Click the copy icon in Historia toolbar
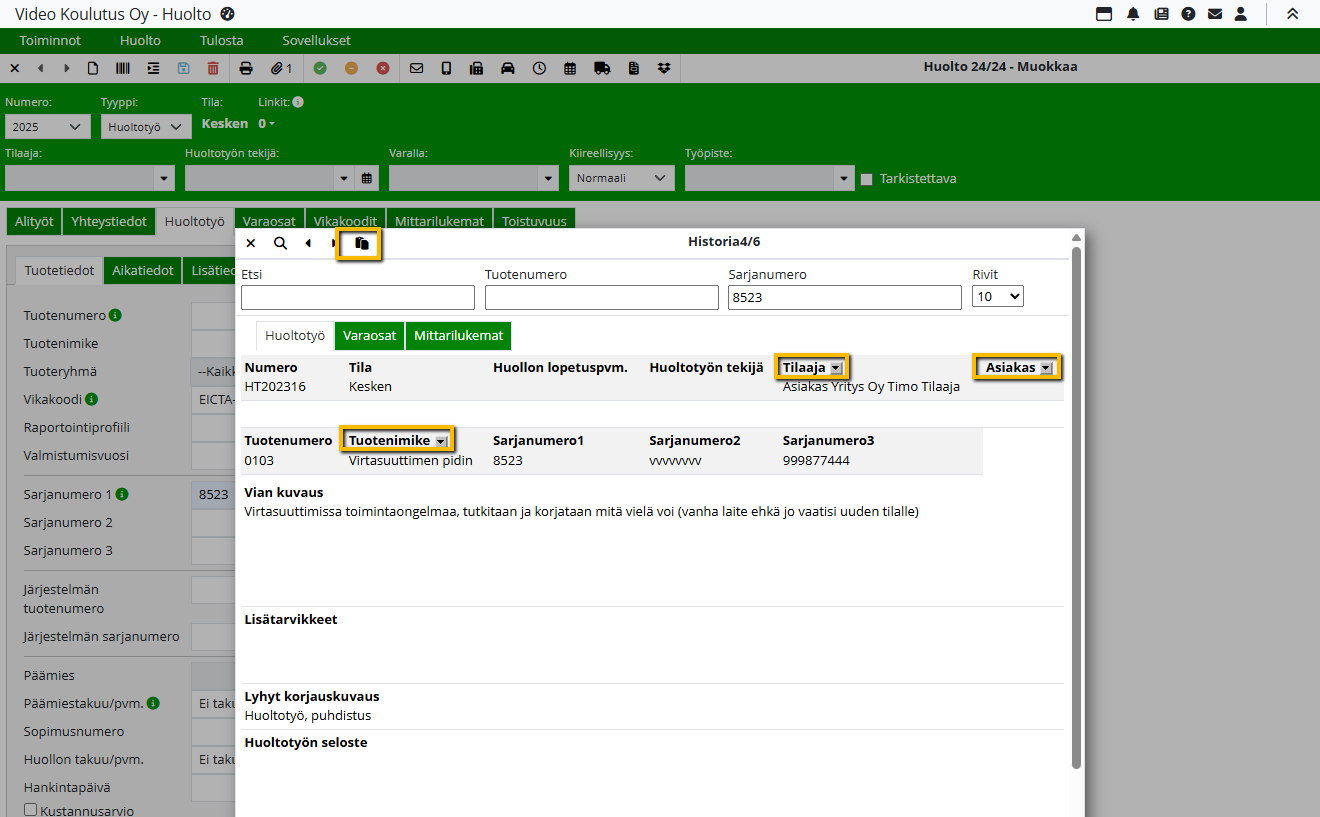This screenshot has width=1320, height=817. pos(362,243)
